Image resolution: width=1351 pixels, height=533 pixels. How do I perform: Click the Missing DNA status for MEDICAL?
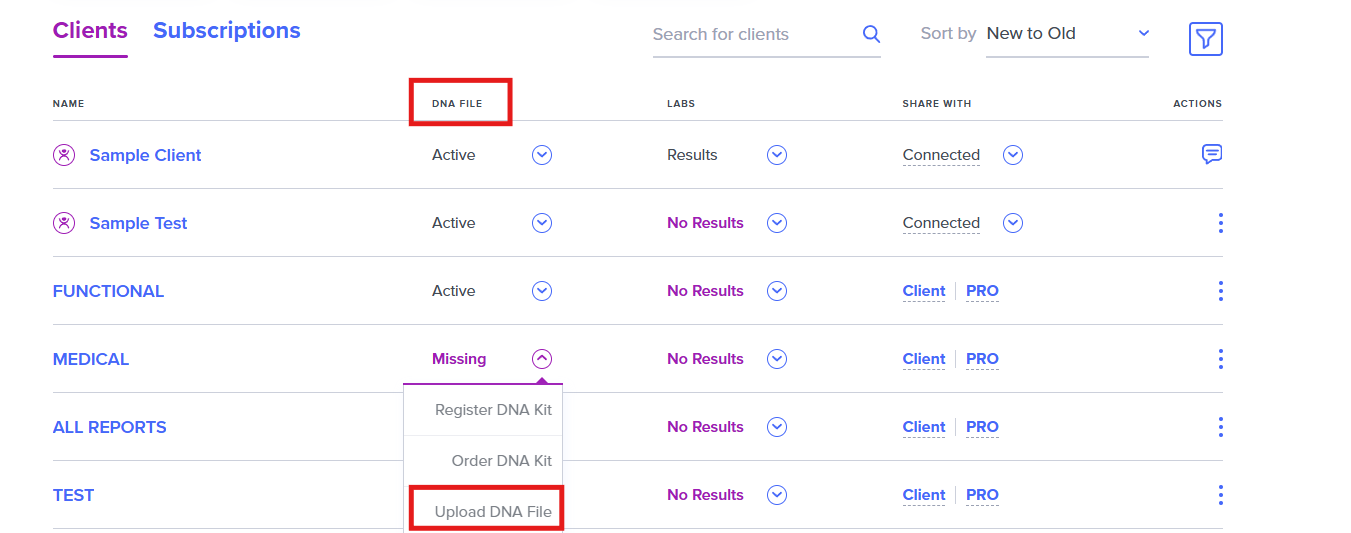[x=459, y=359]
